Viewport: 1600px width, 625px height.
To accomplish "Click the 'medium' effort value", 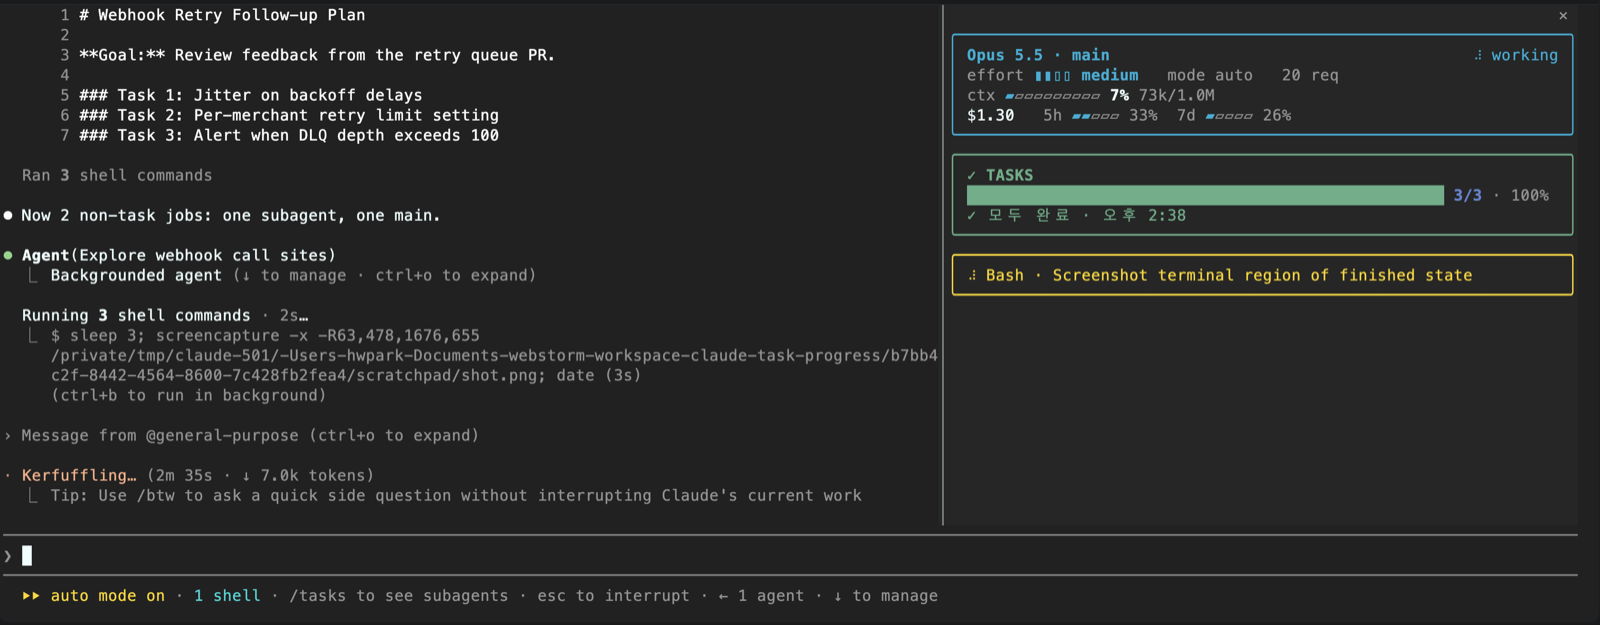I will [x=1110, y=75].
